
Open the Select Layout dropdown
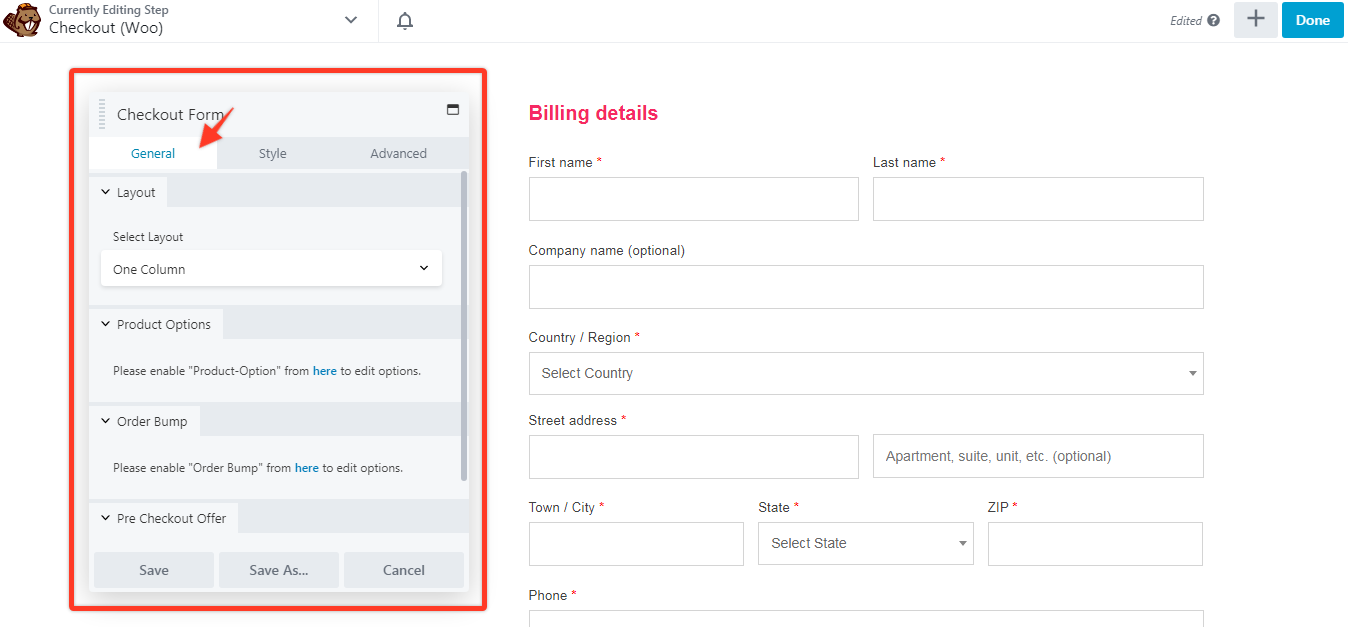pos(271,269)
